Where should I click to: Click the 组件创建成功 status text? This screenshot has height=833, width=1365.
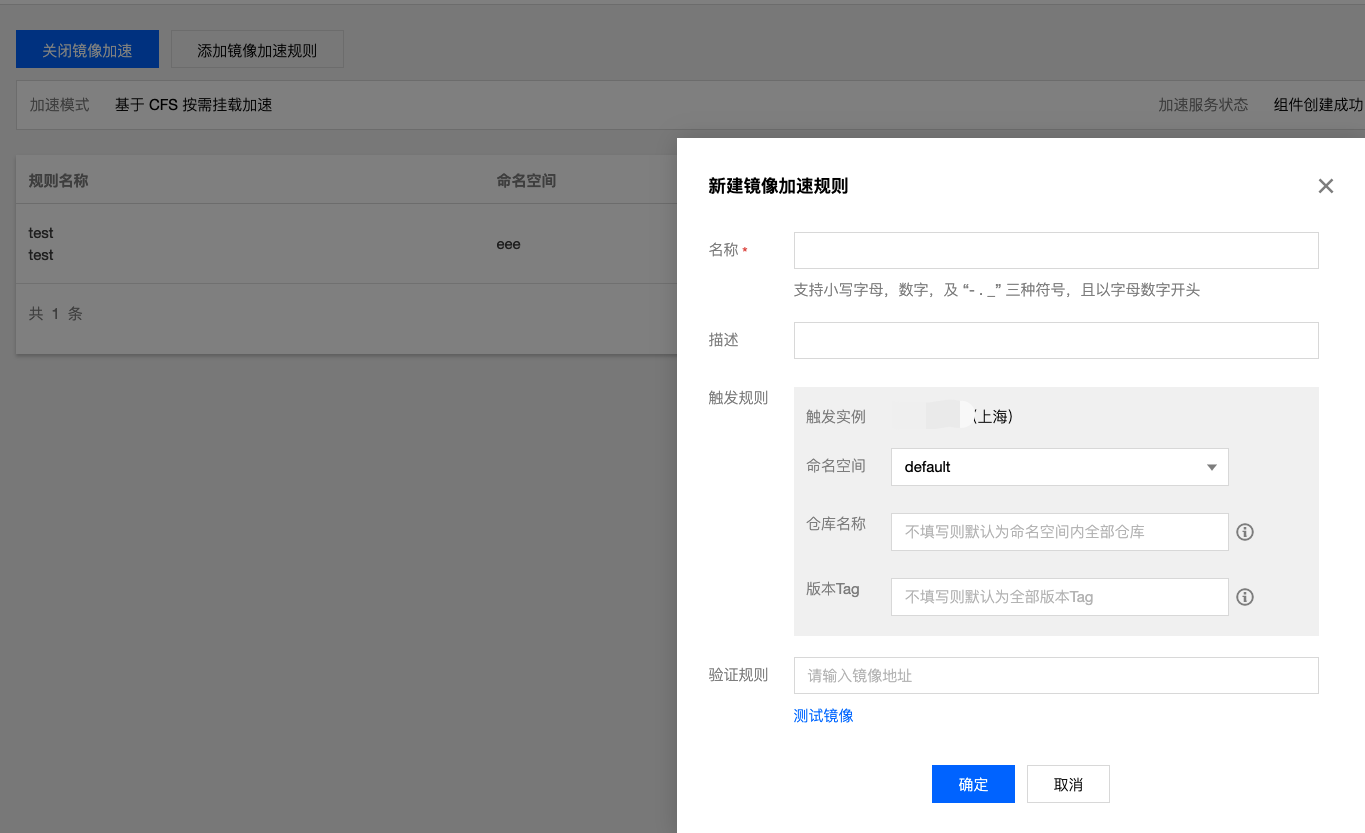coord(1318,105)
